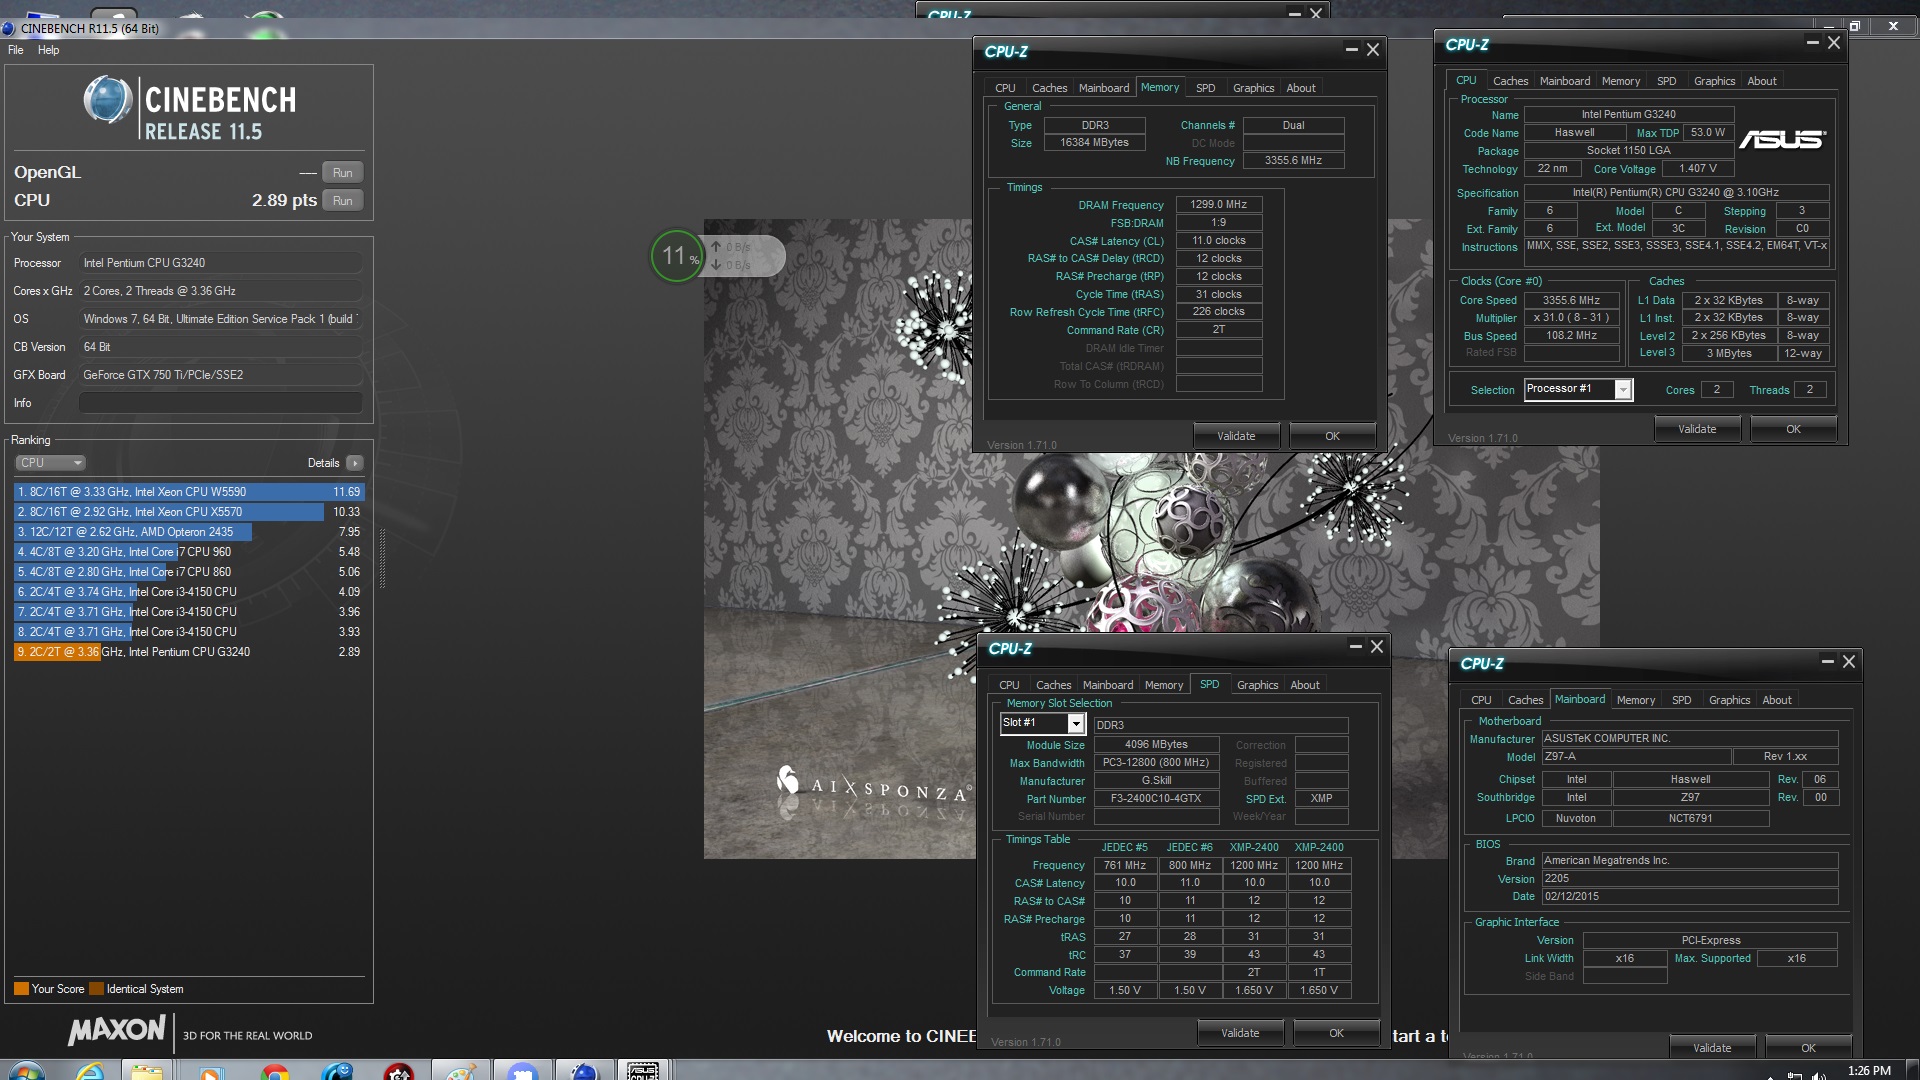Minimize the Memory CPU-Z window
Viewport: 1920px width, 1080px height.
click(x=1351, y=49)
